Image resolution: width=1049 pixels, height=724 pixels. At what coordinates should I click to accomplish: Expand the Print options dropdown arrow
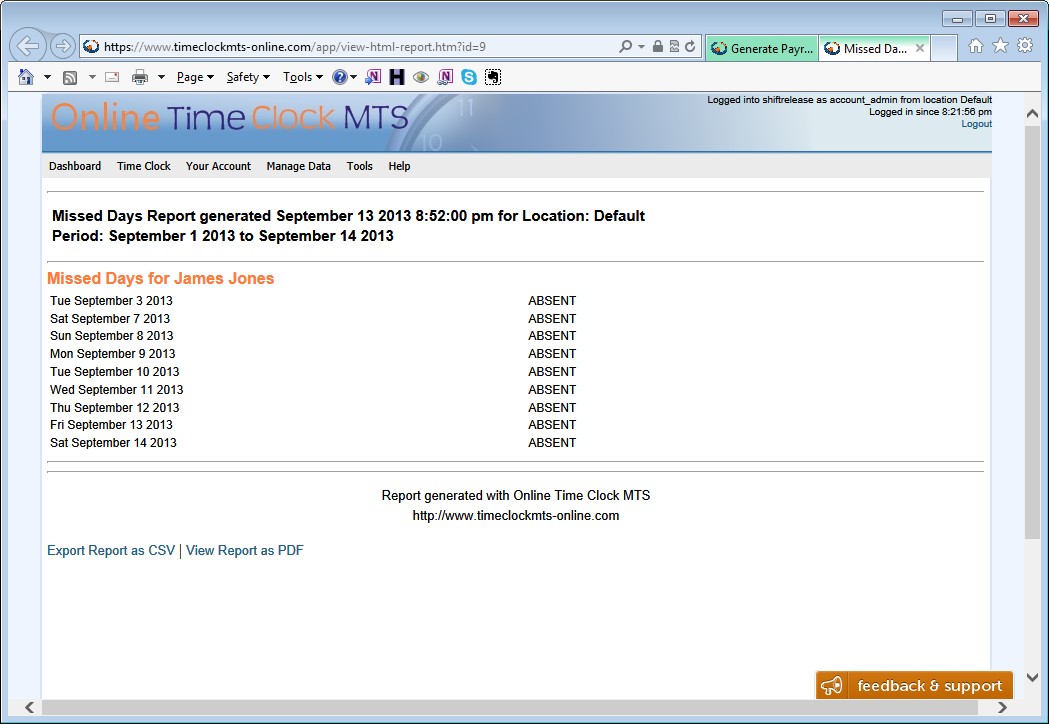point(161,77)
